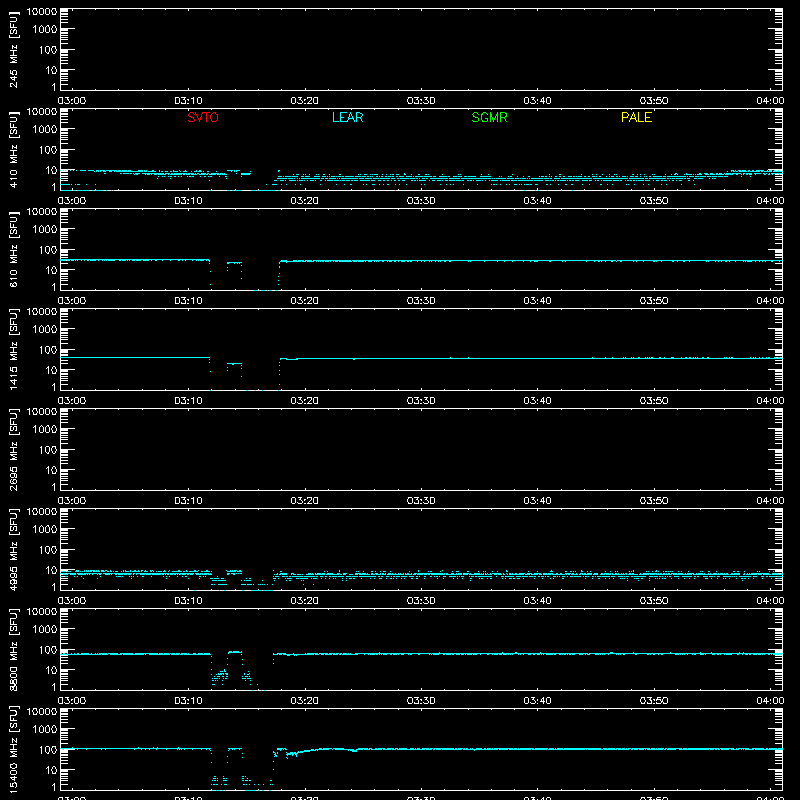The image size is (800, 800).
Task: Click the 1000 tick on the 2695 MHz axis
Action: point(45,430)
